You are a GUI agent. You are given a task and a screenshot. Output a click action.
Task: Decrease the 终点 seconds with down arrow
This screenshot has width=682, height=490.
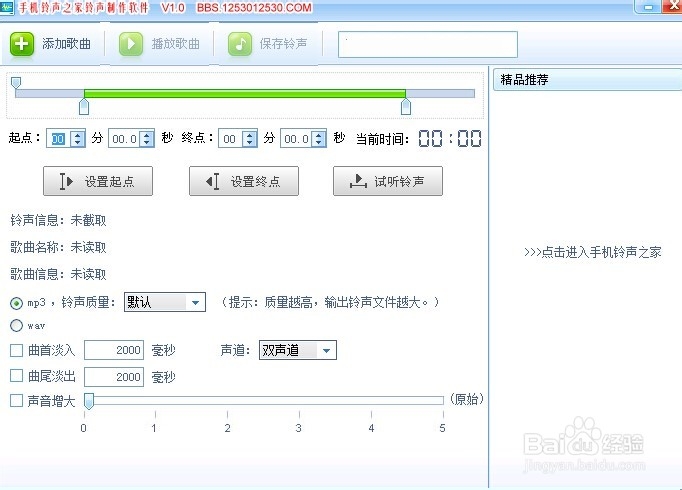click(319, 143)
